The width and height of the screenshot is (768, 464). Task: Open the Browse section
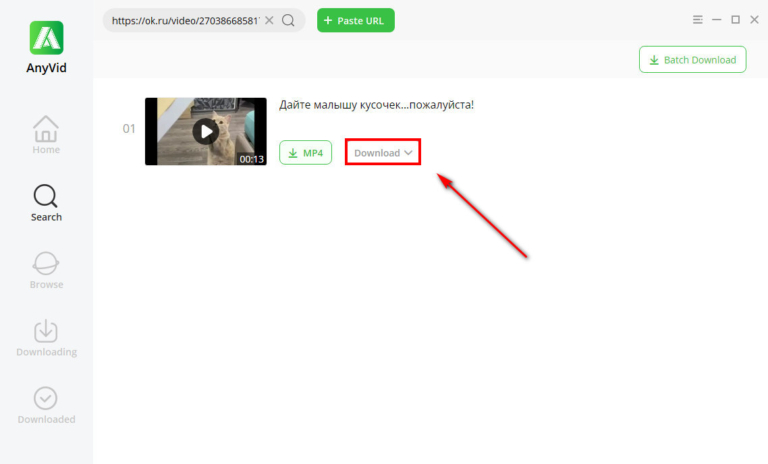coord(46,270)
